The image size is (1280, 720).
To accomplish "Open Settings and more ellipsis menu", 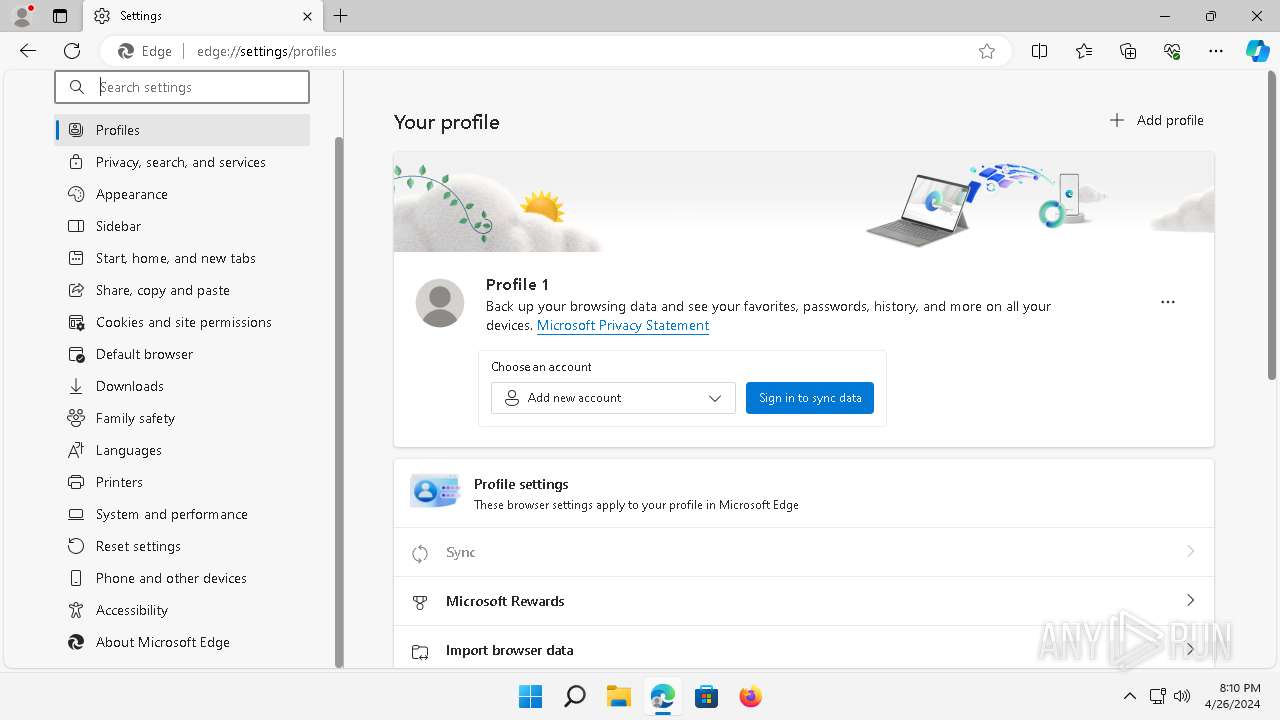I will click(1216, 51).
